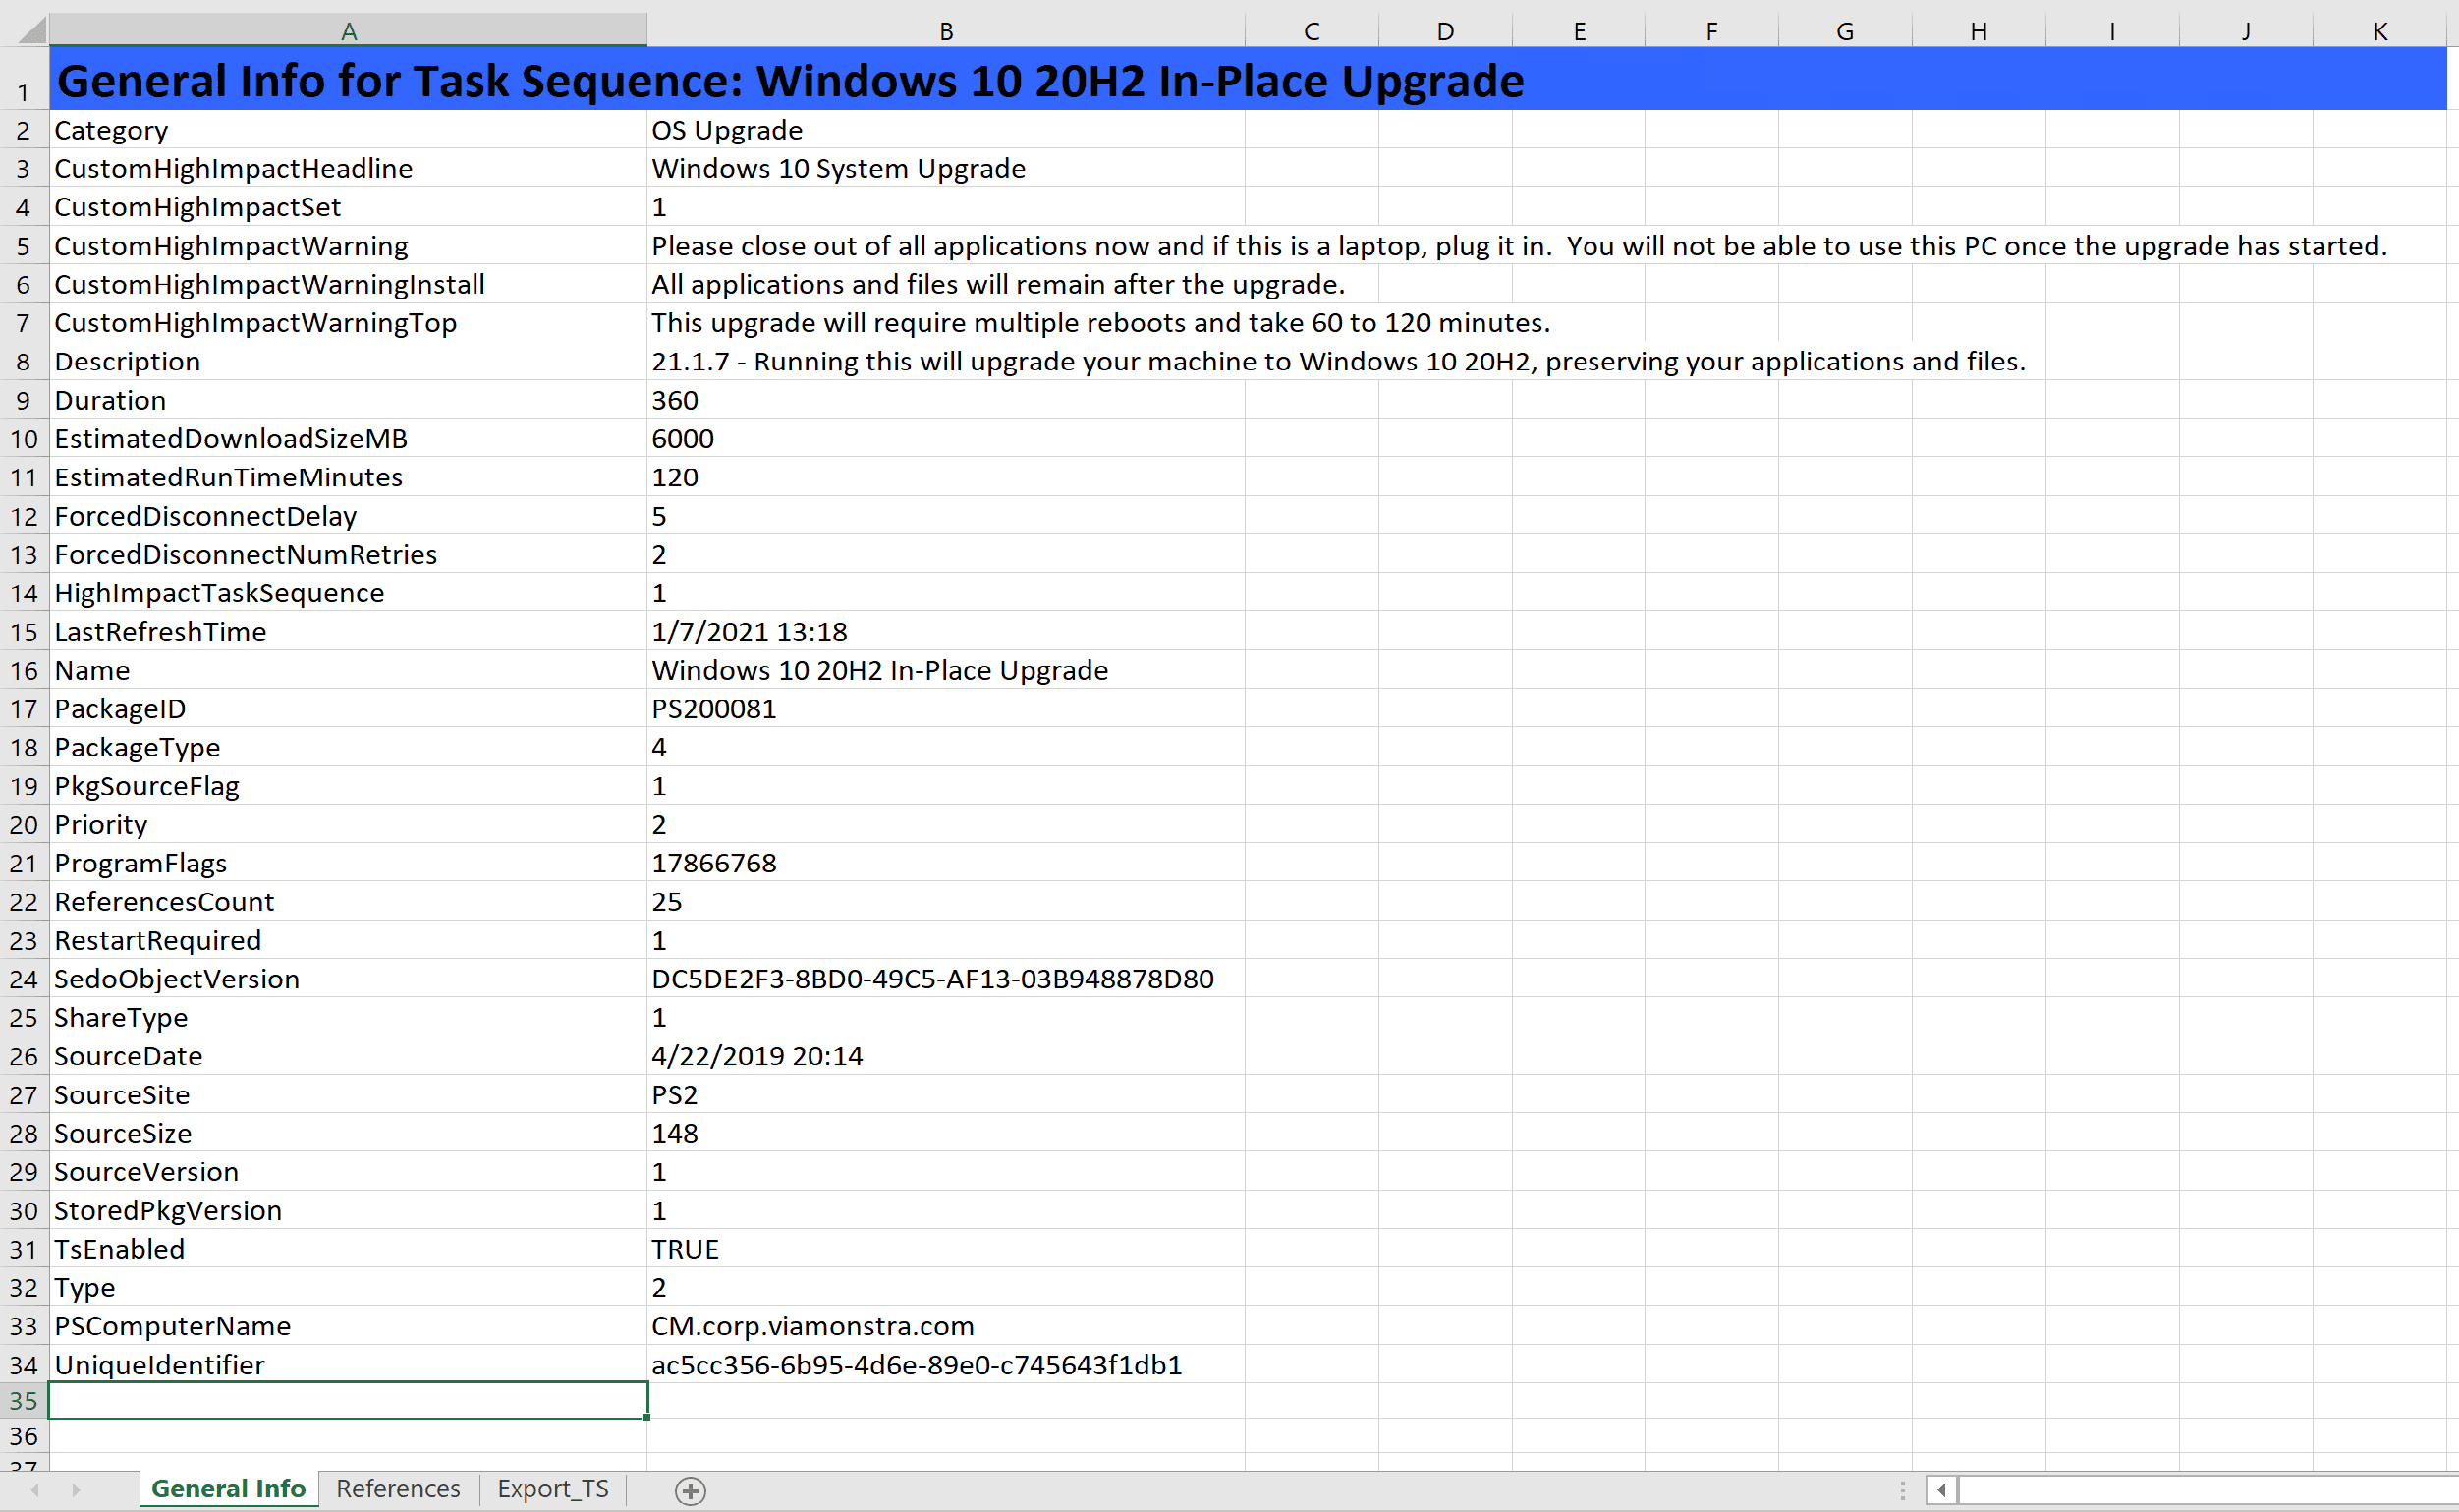
Task: Select the row 17 header
Action: point(23,710)
